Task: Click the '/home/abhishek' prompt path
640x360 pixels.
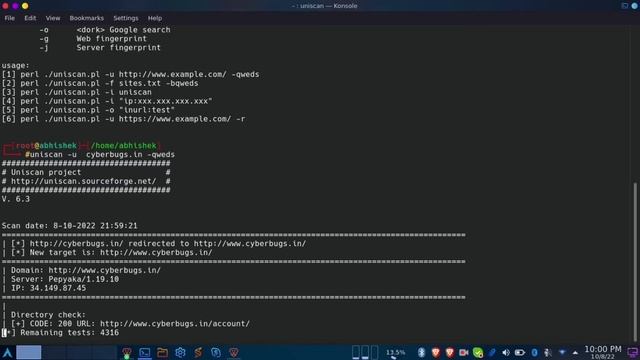Action: pos(124,146)
